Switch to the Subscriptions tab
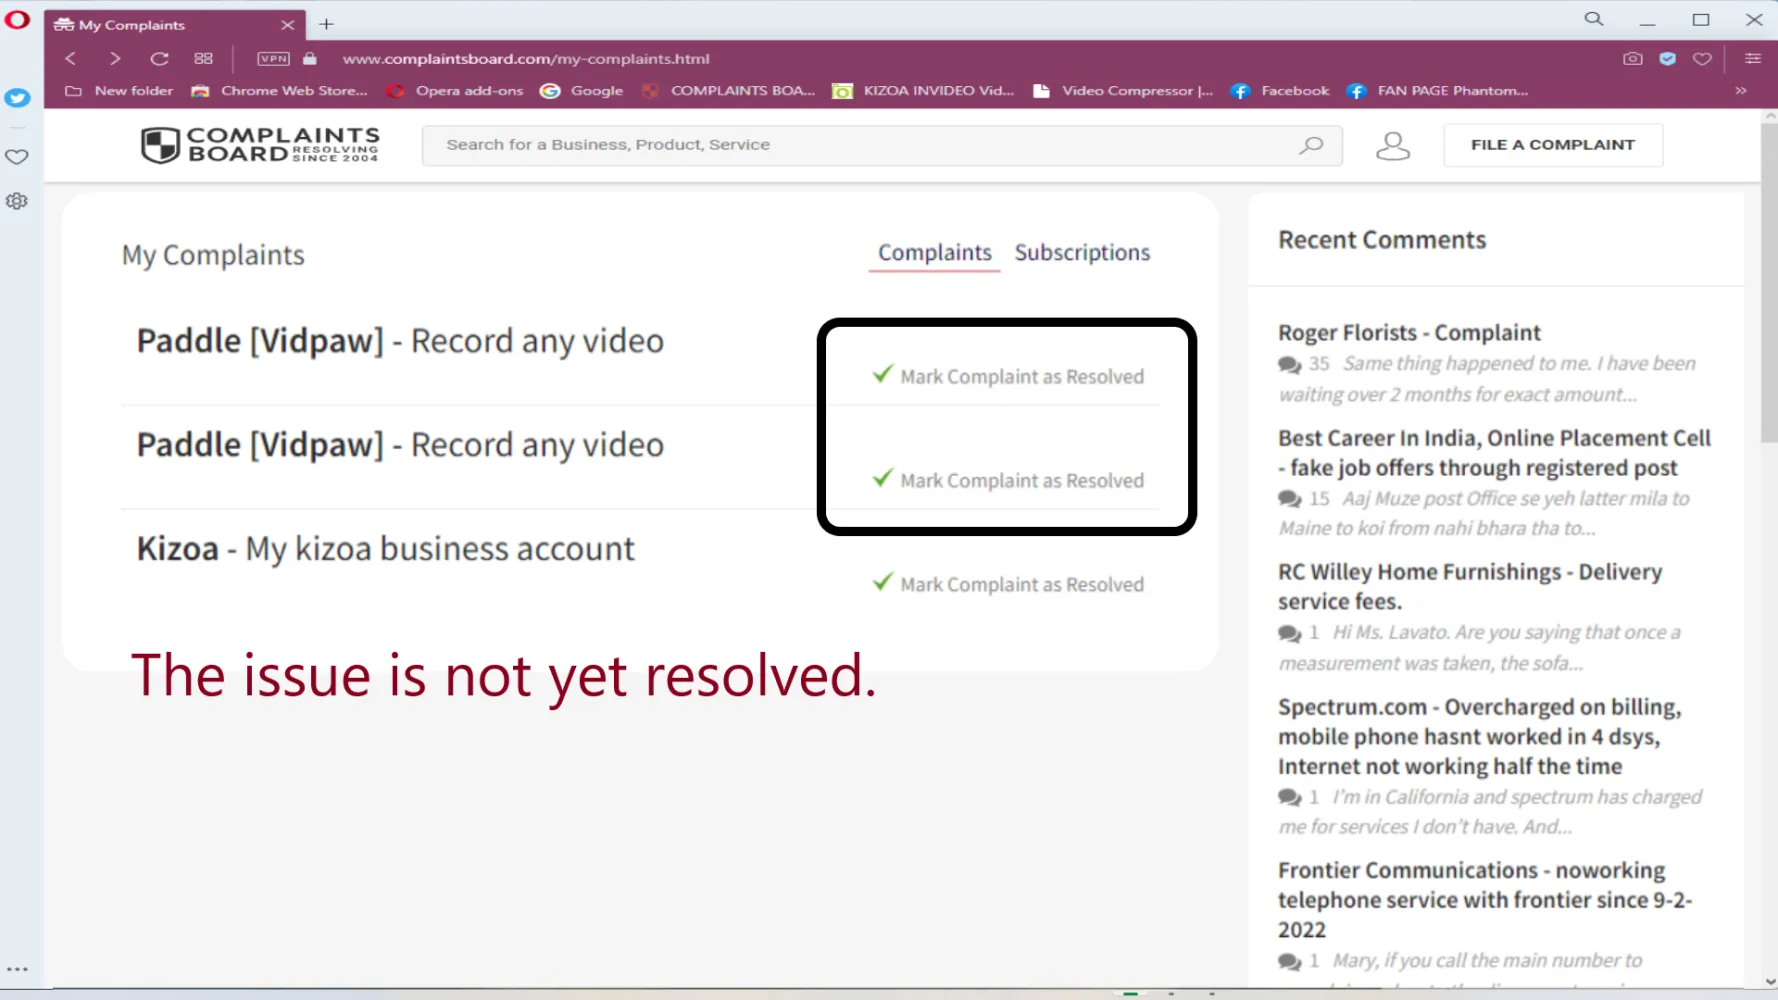The image size is (1778, 1000). 1082,253
